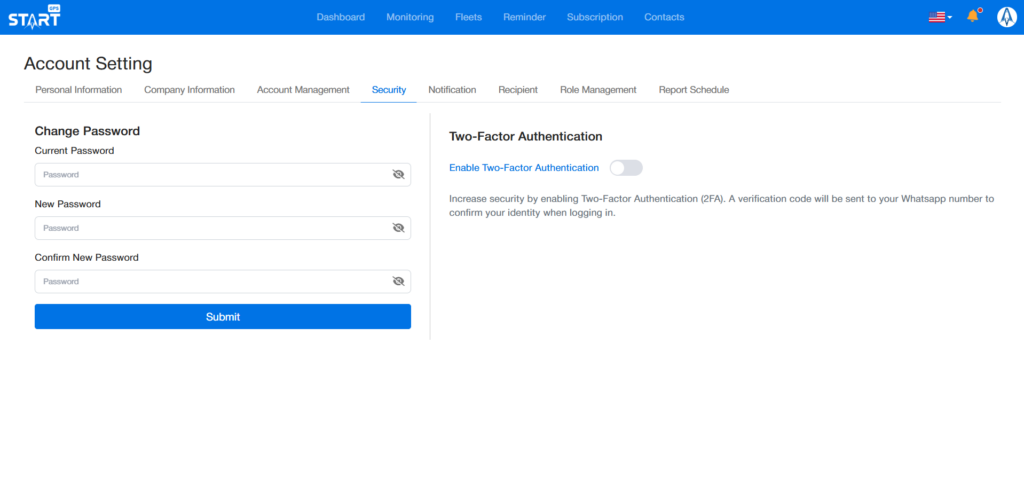Open the US flag language selector
This screenshot has width=1024, height=484.
tap(939, 17)
